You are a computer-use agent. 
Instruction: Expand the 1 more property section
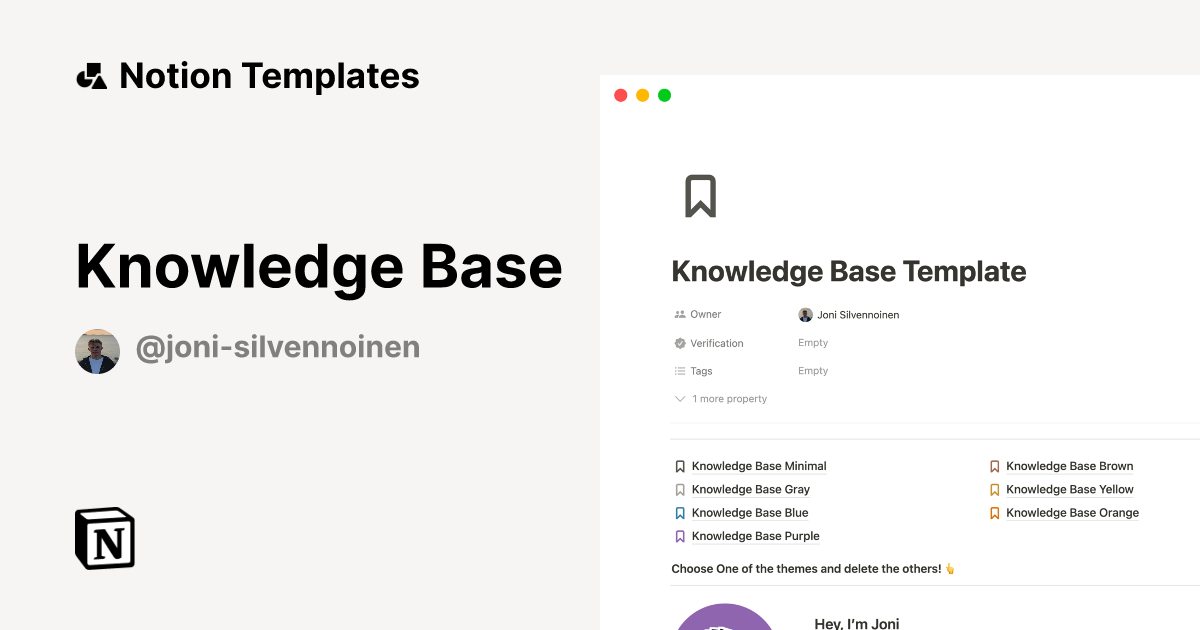(720, 398)
